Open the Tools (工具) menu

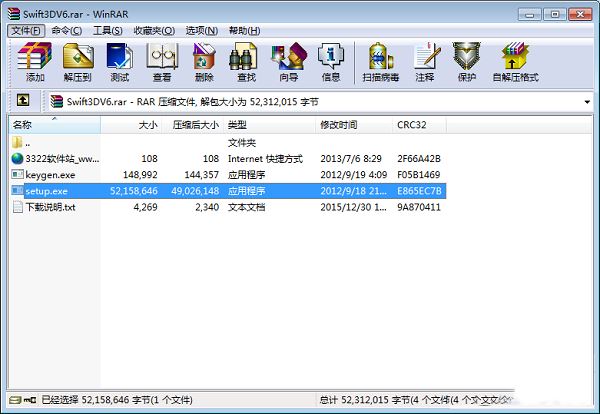(108, 31)
